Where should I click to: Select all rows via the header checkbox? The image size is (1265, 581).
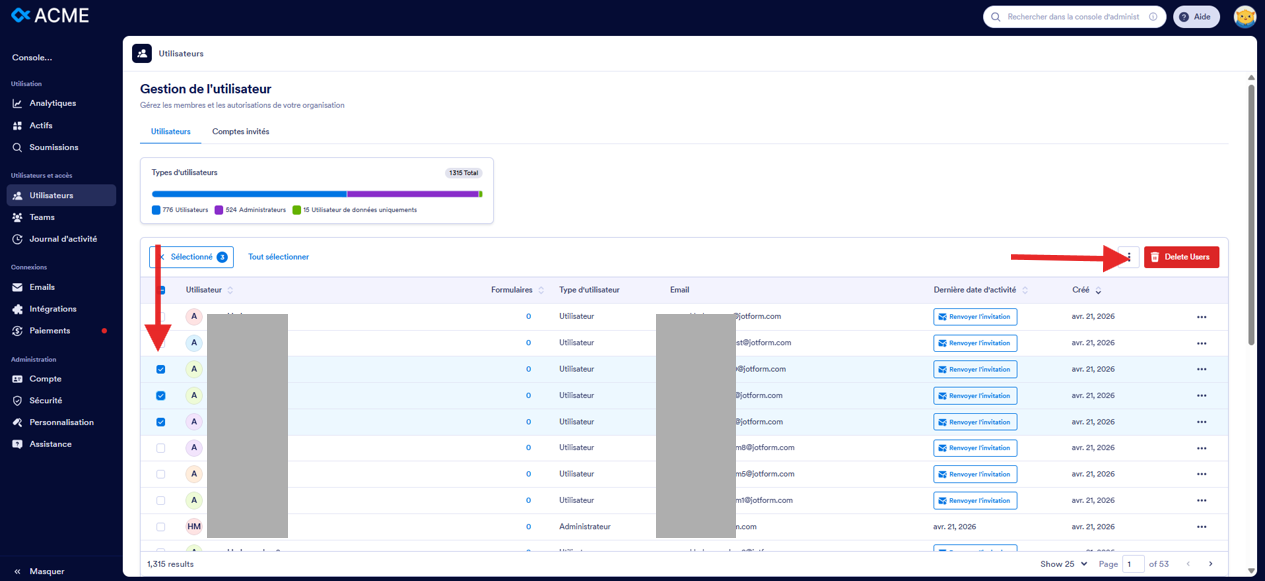[160, 289]
